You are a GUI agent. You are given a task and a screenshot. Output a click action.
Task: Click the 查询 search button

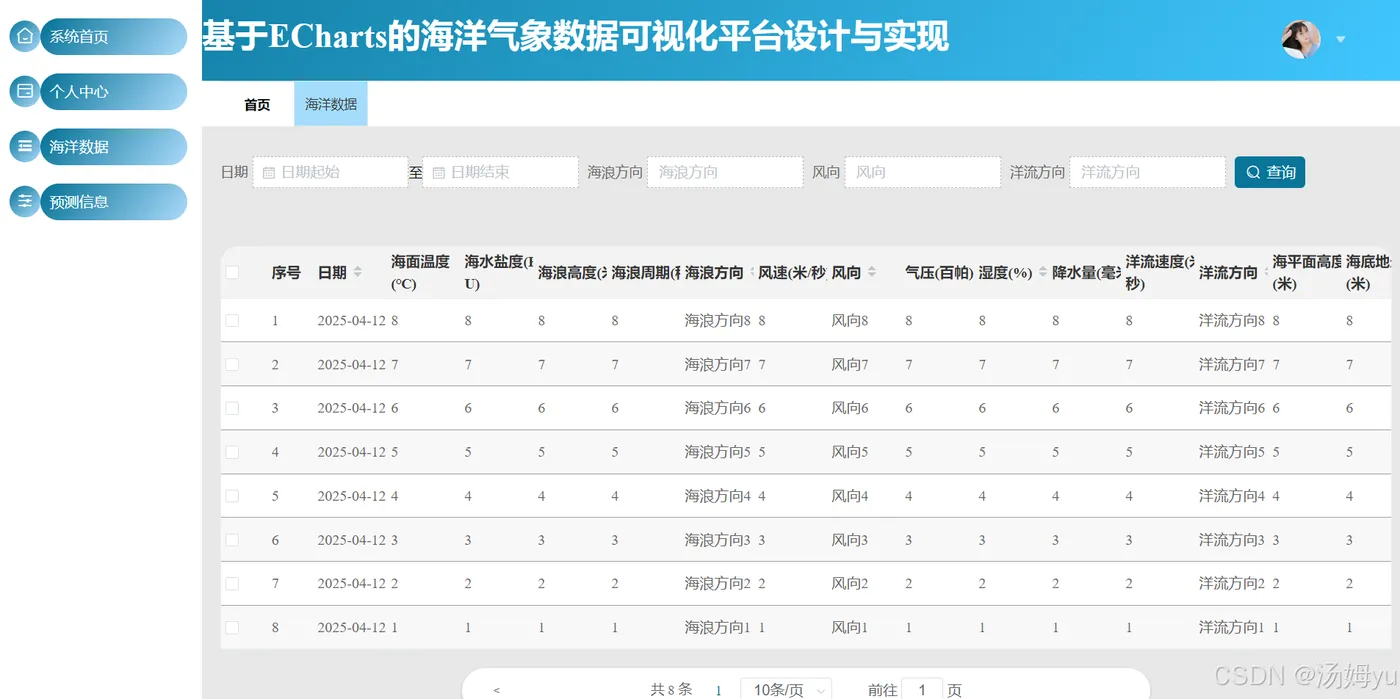[x=1270, y=172]
